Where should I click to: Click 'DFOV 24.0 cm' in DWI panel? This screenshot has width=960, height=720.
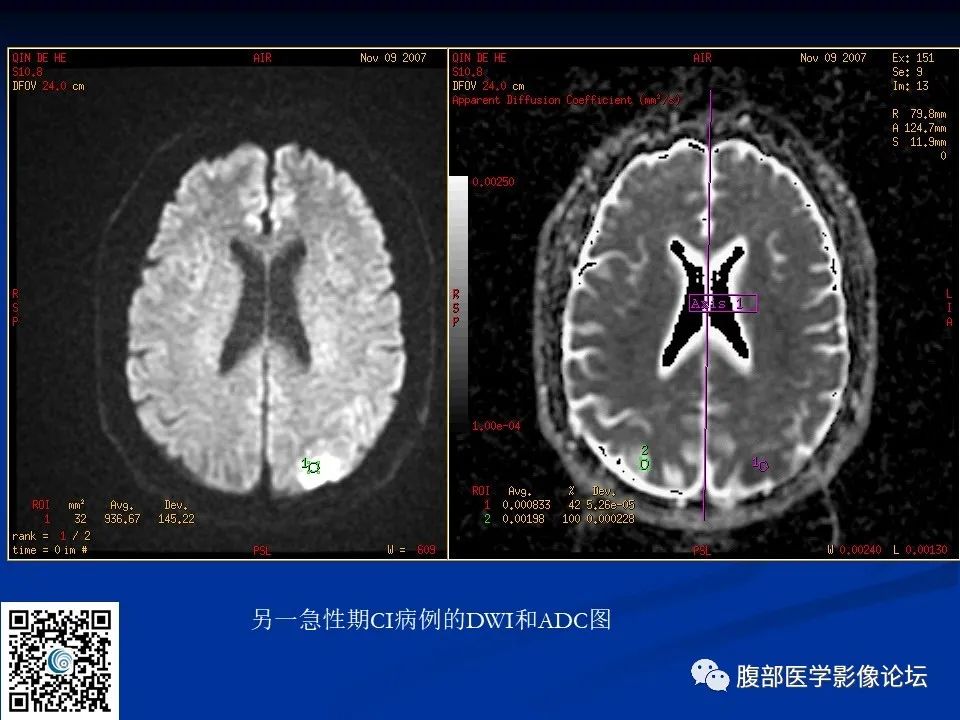tap(48, 86)
